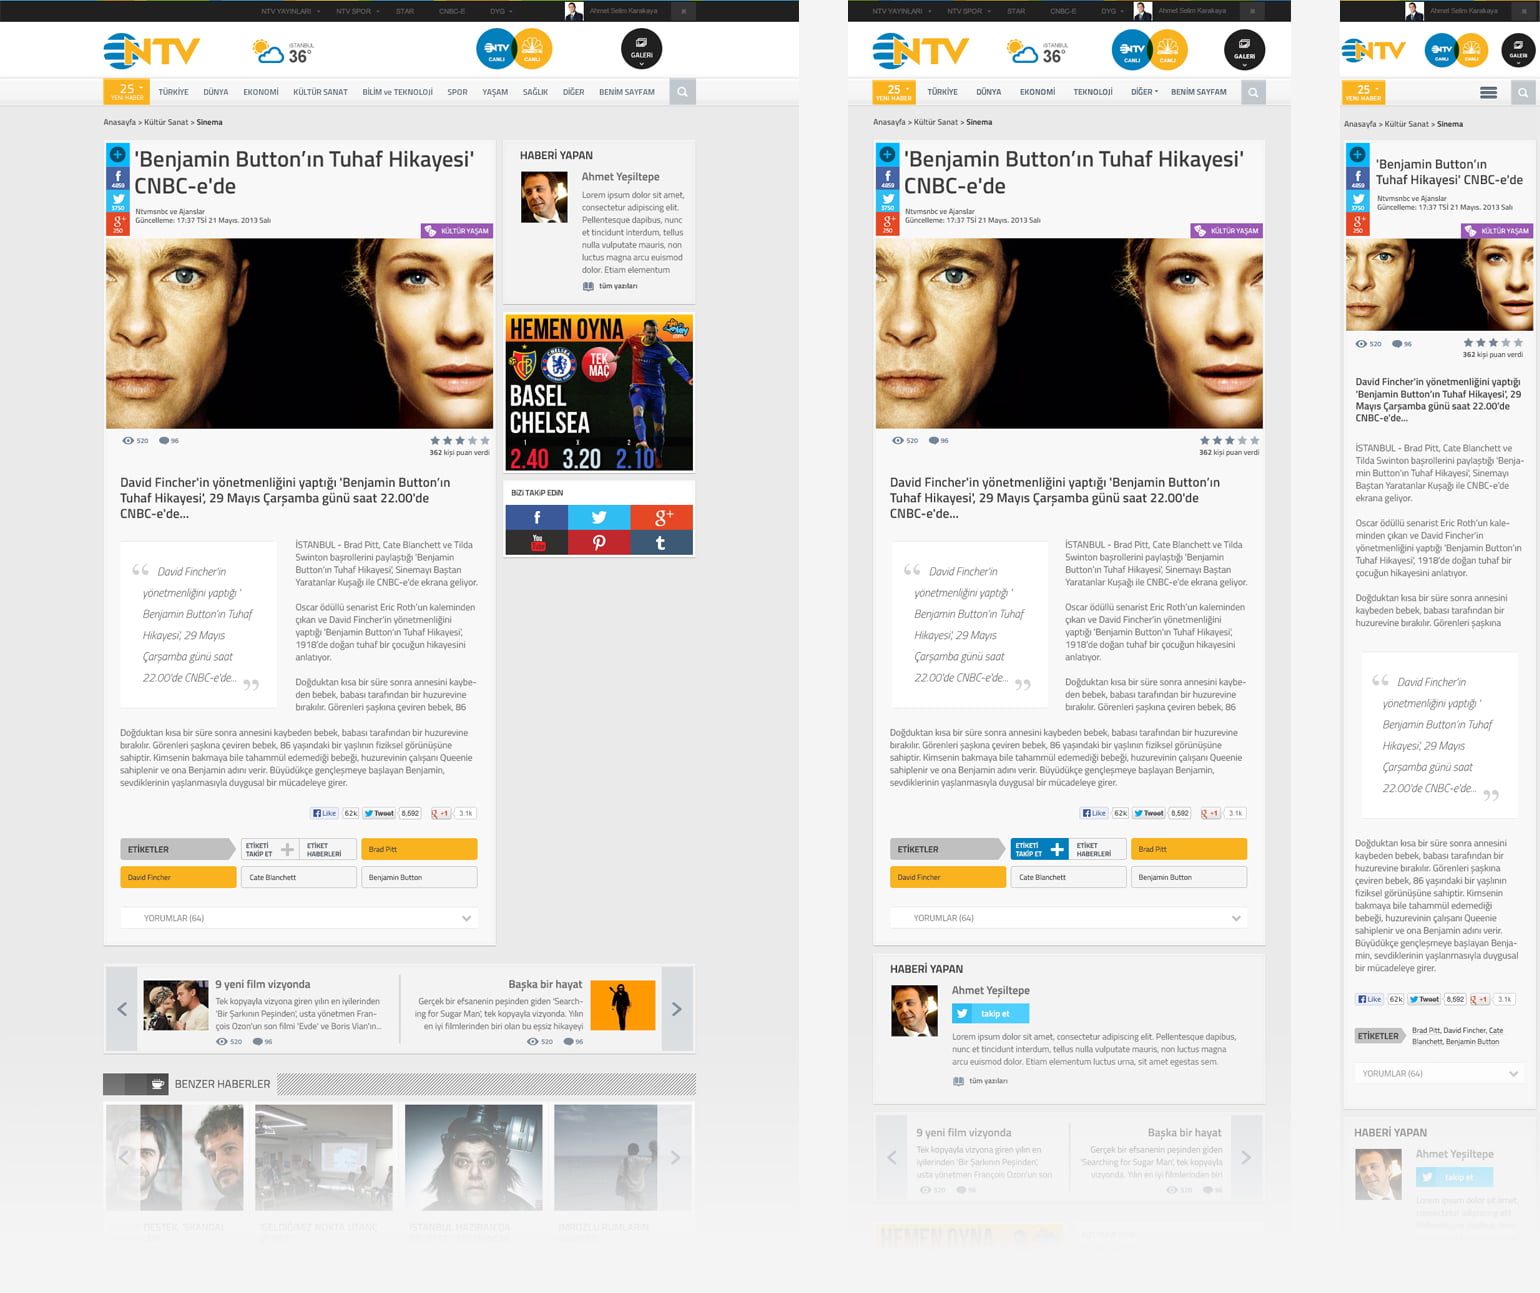Screen dimensions: 1540x1293
Task: Click the Google+ tile under Bizi Takip Edin
Action: click(661, 517)
